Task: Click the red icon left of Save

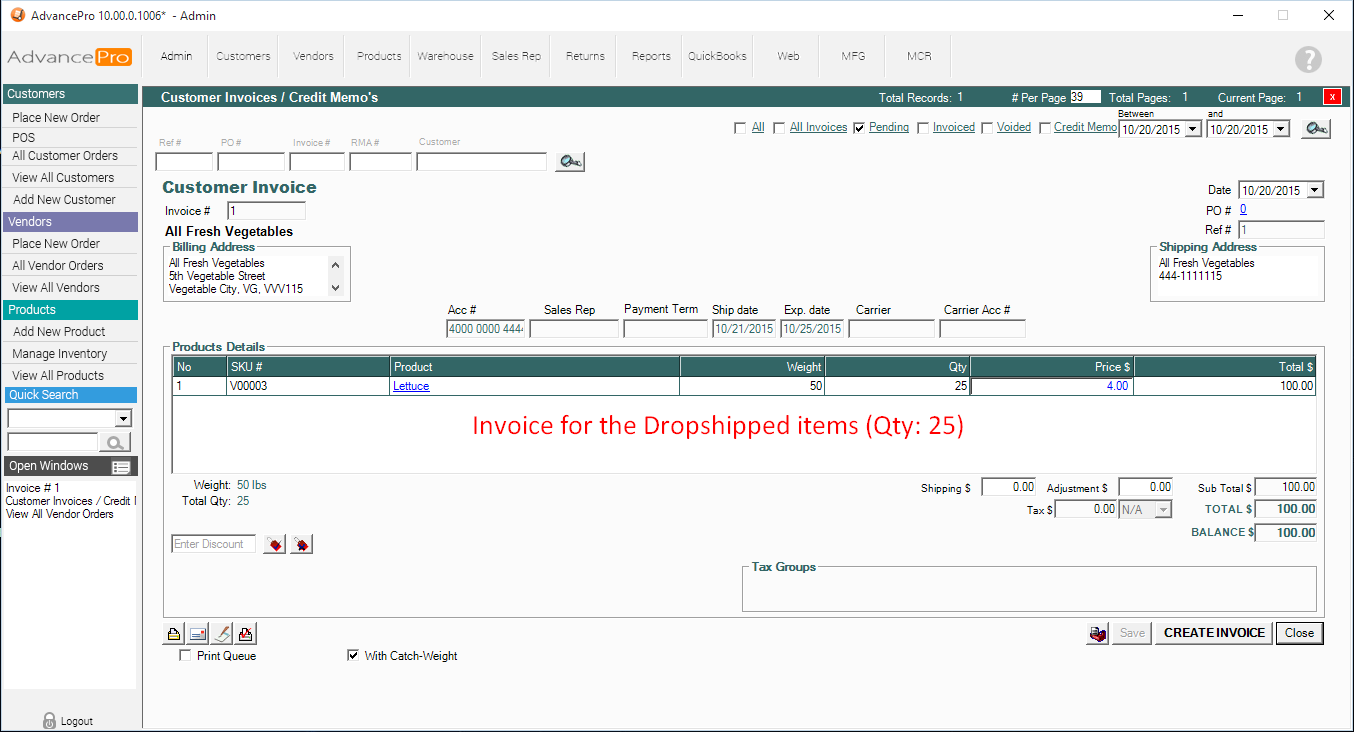Action: tap(1098, 633)
